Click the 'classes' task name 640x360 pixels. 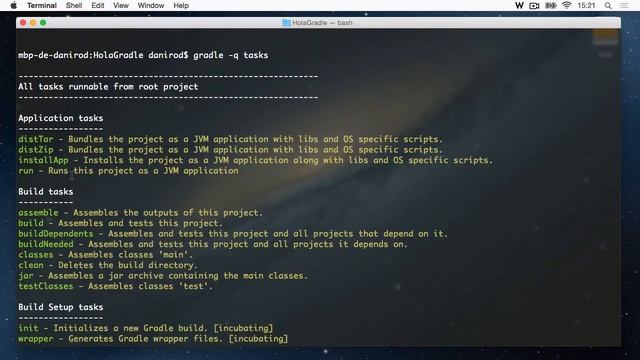click(36, 255)
